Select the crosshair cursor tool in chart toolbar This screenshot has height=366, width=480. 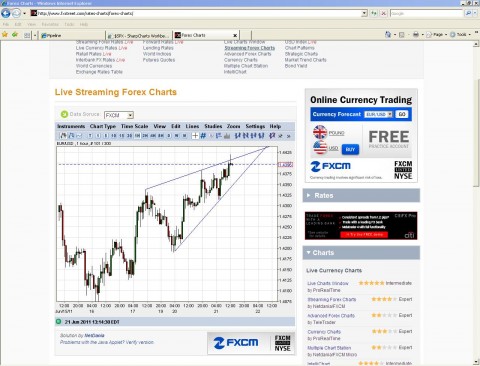coord(195,136)
